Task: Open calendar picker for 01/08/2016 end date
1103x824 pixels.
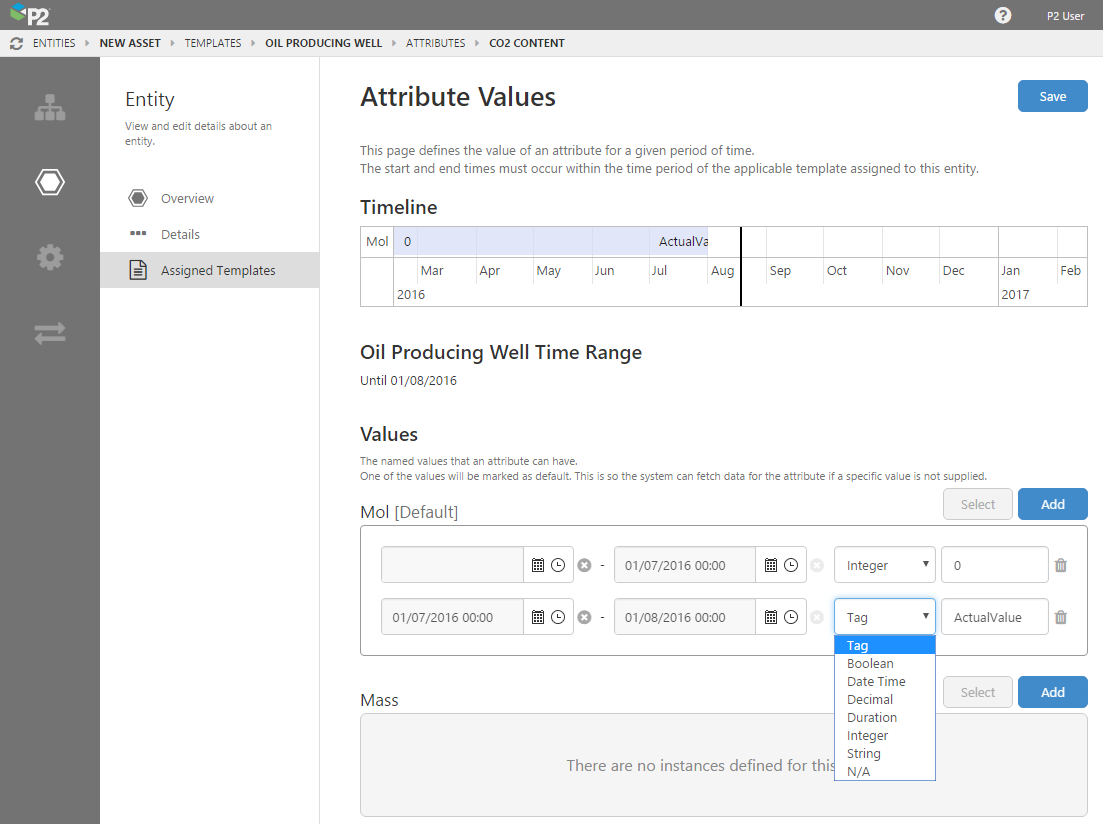Action: (771, 617)
